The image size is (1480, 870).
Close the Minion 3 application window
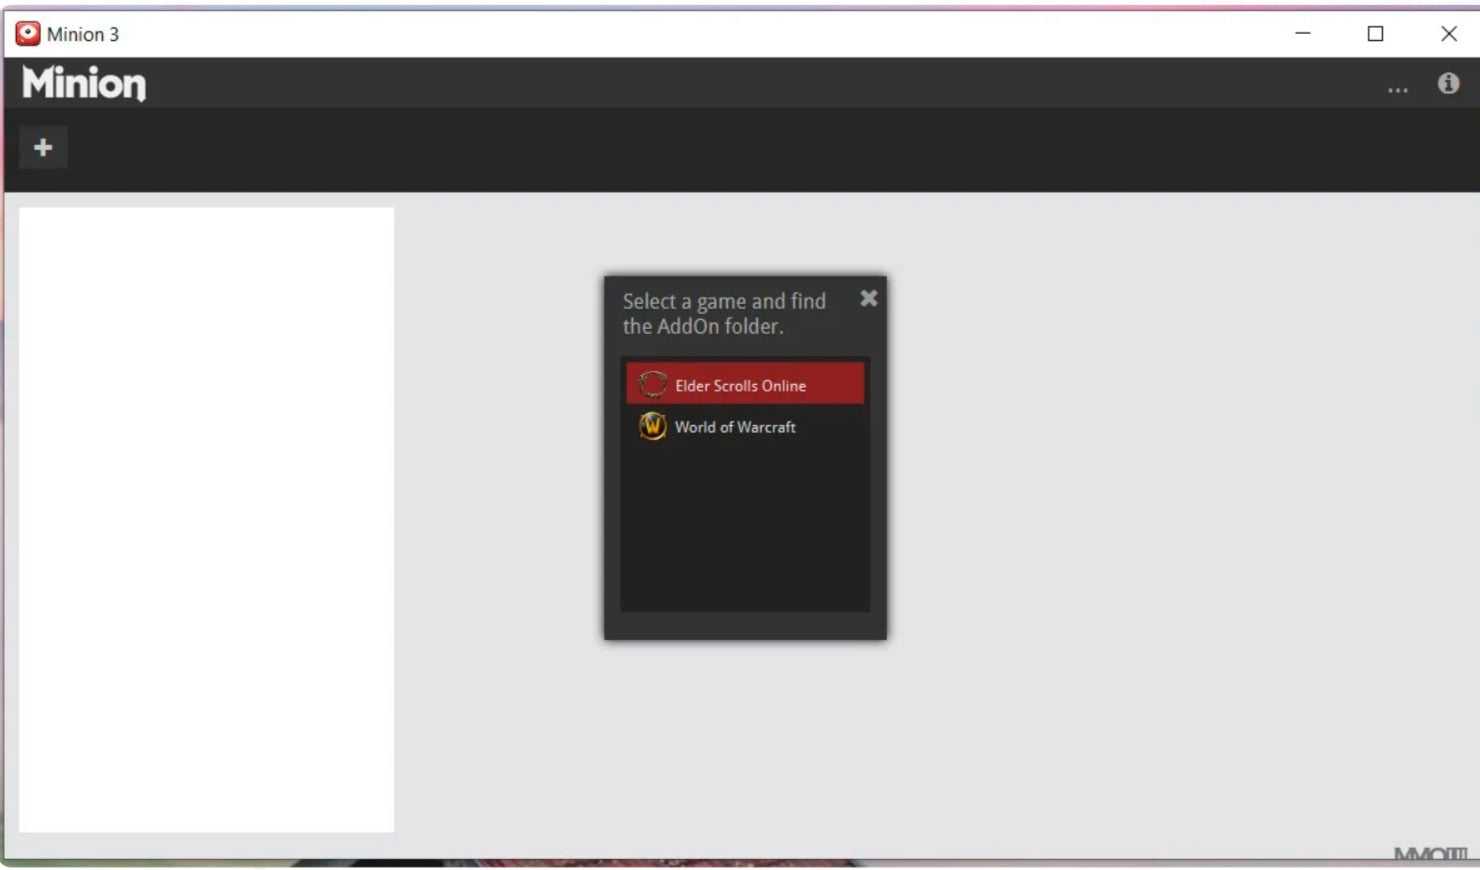(1448, 33)
